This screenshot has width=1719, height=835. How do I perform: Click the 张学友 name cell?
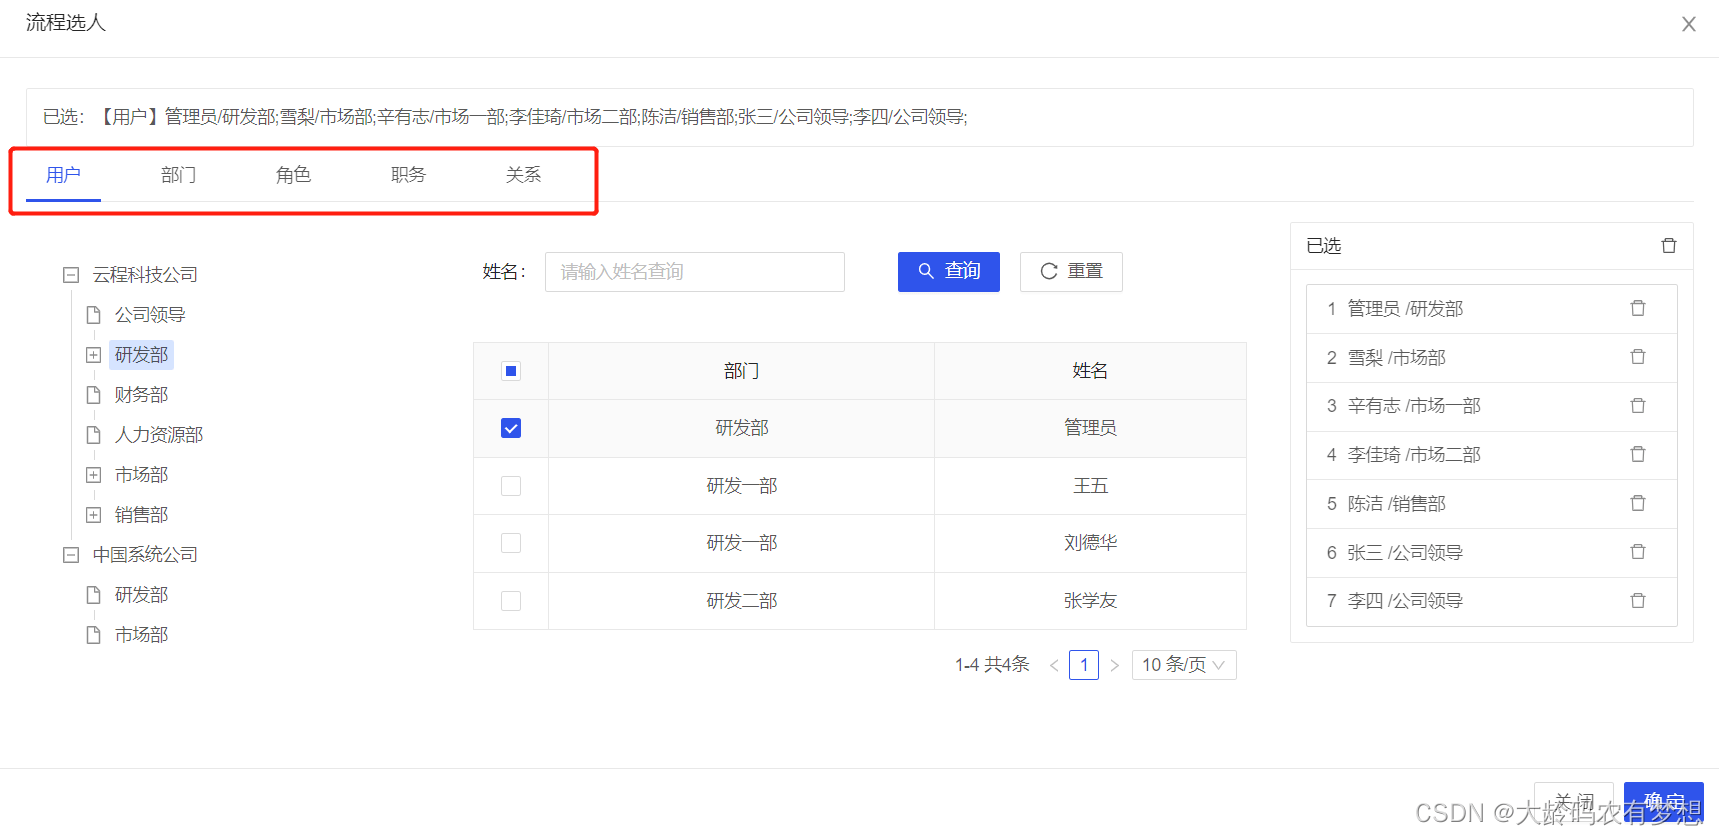tap(1090, 601)
